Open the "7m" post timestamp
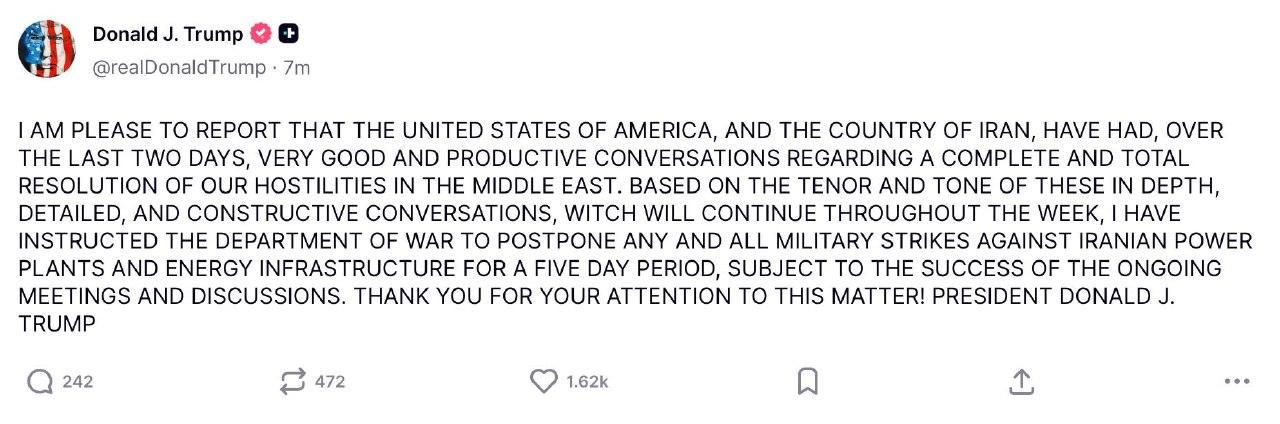1280x424 pixels. pyautogui.click(x=297, y=68)
